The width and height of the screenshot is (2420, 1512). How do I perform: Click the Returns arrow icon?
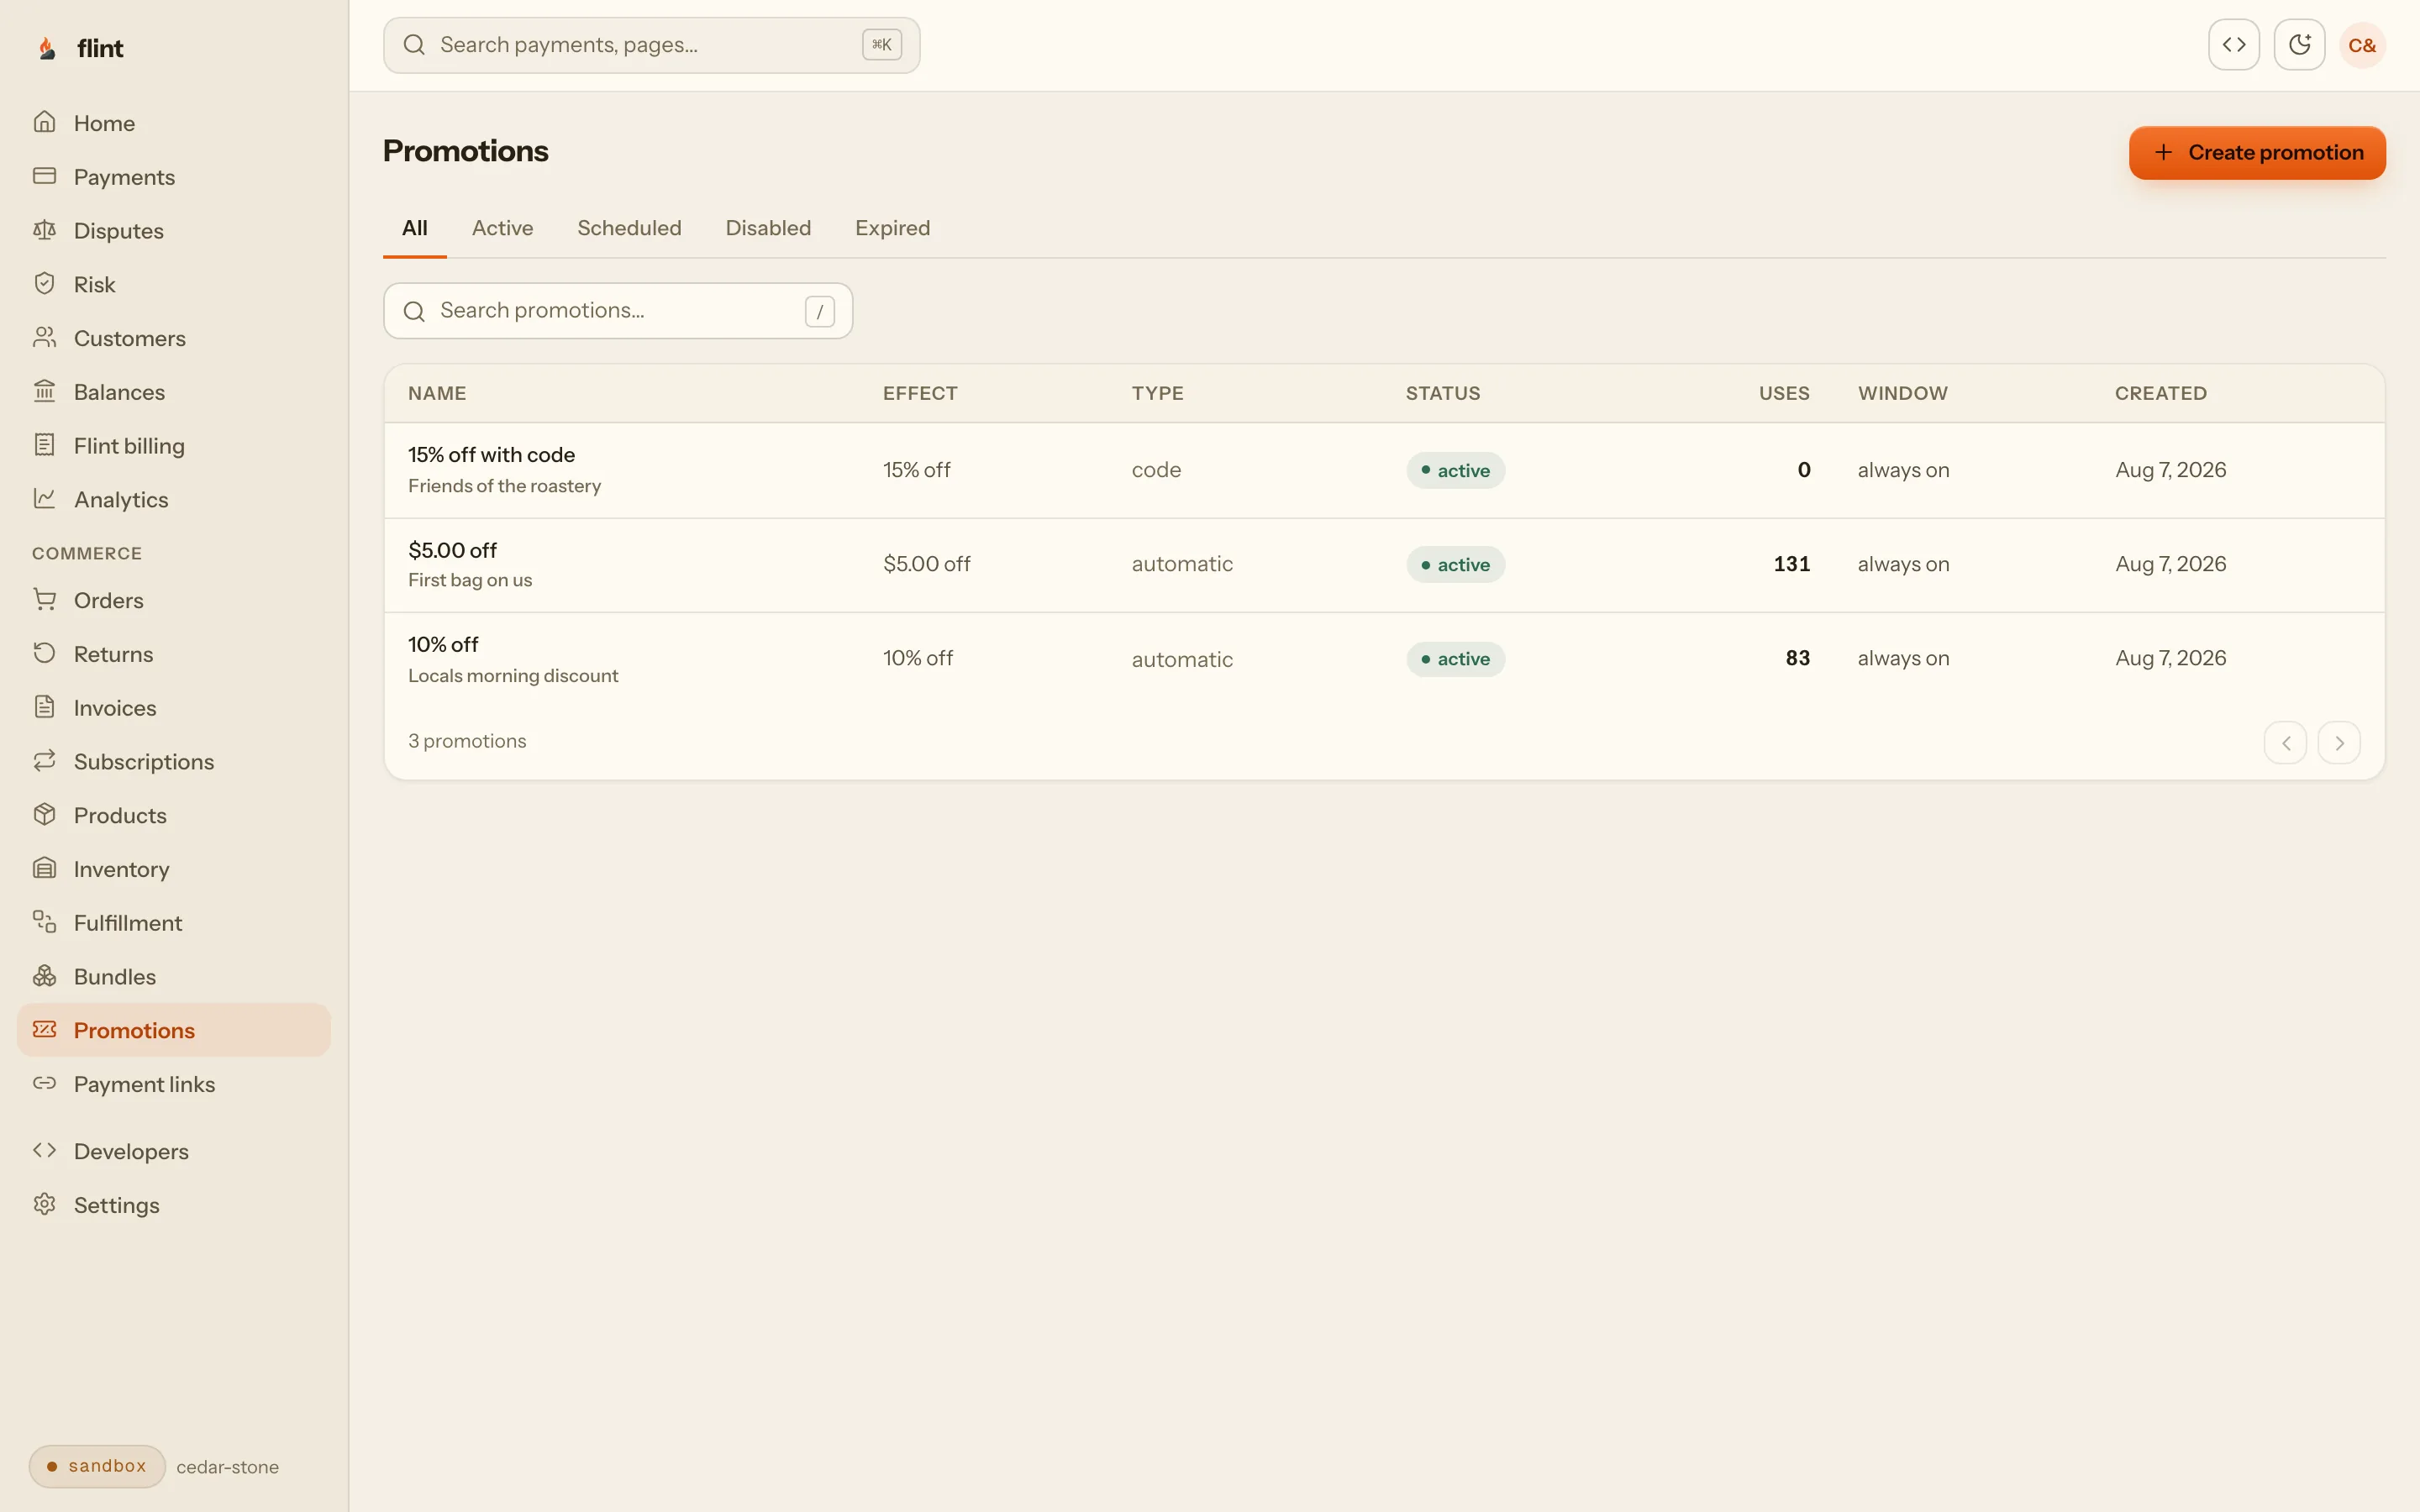tap(44, 654)
